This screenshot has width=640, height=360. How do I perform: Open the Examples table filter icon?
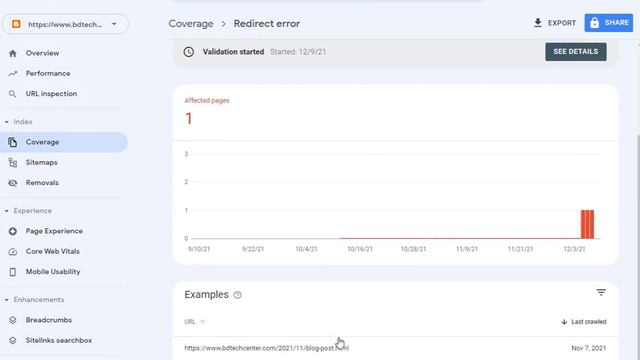(x=601, y=292)
